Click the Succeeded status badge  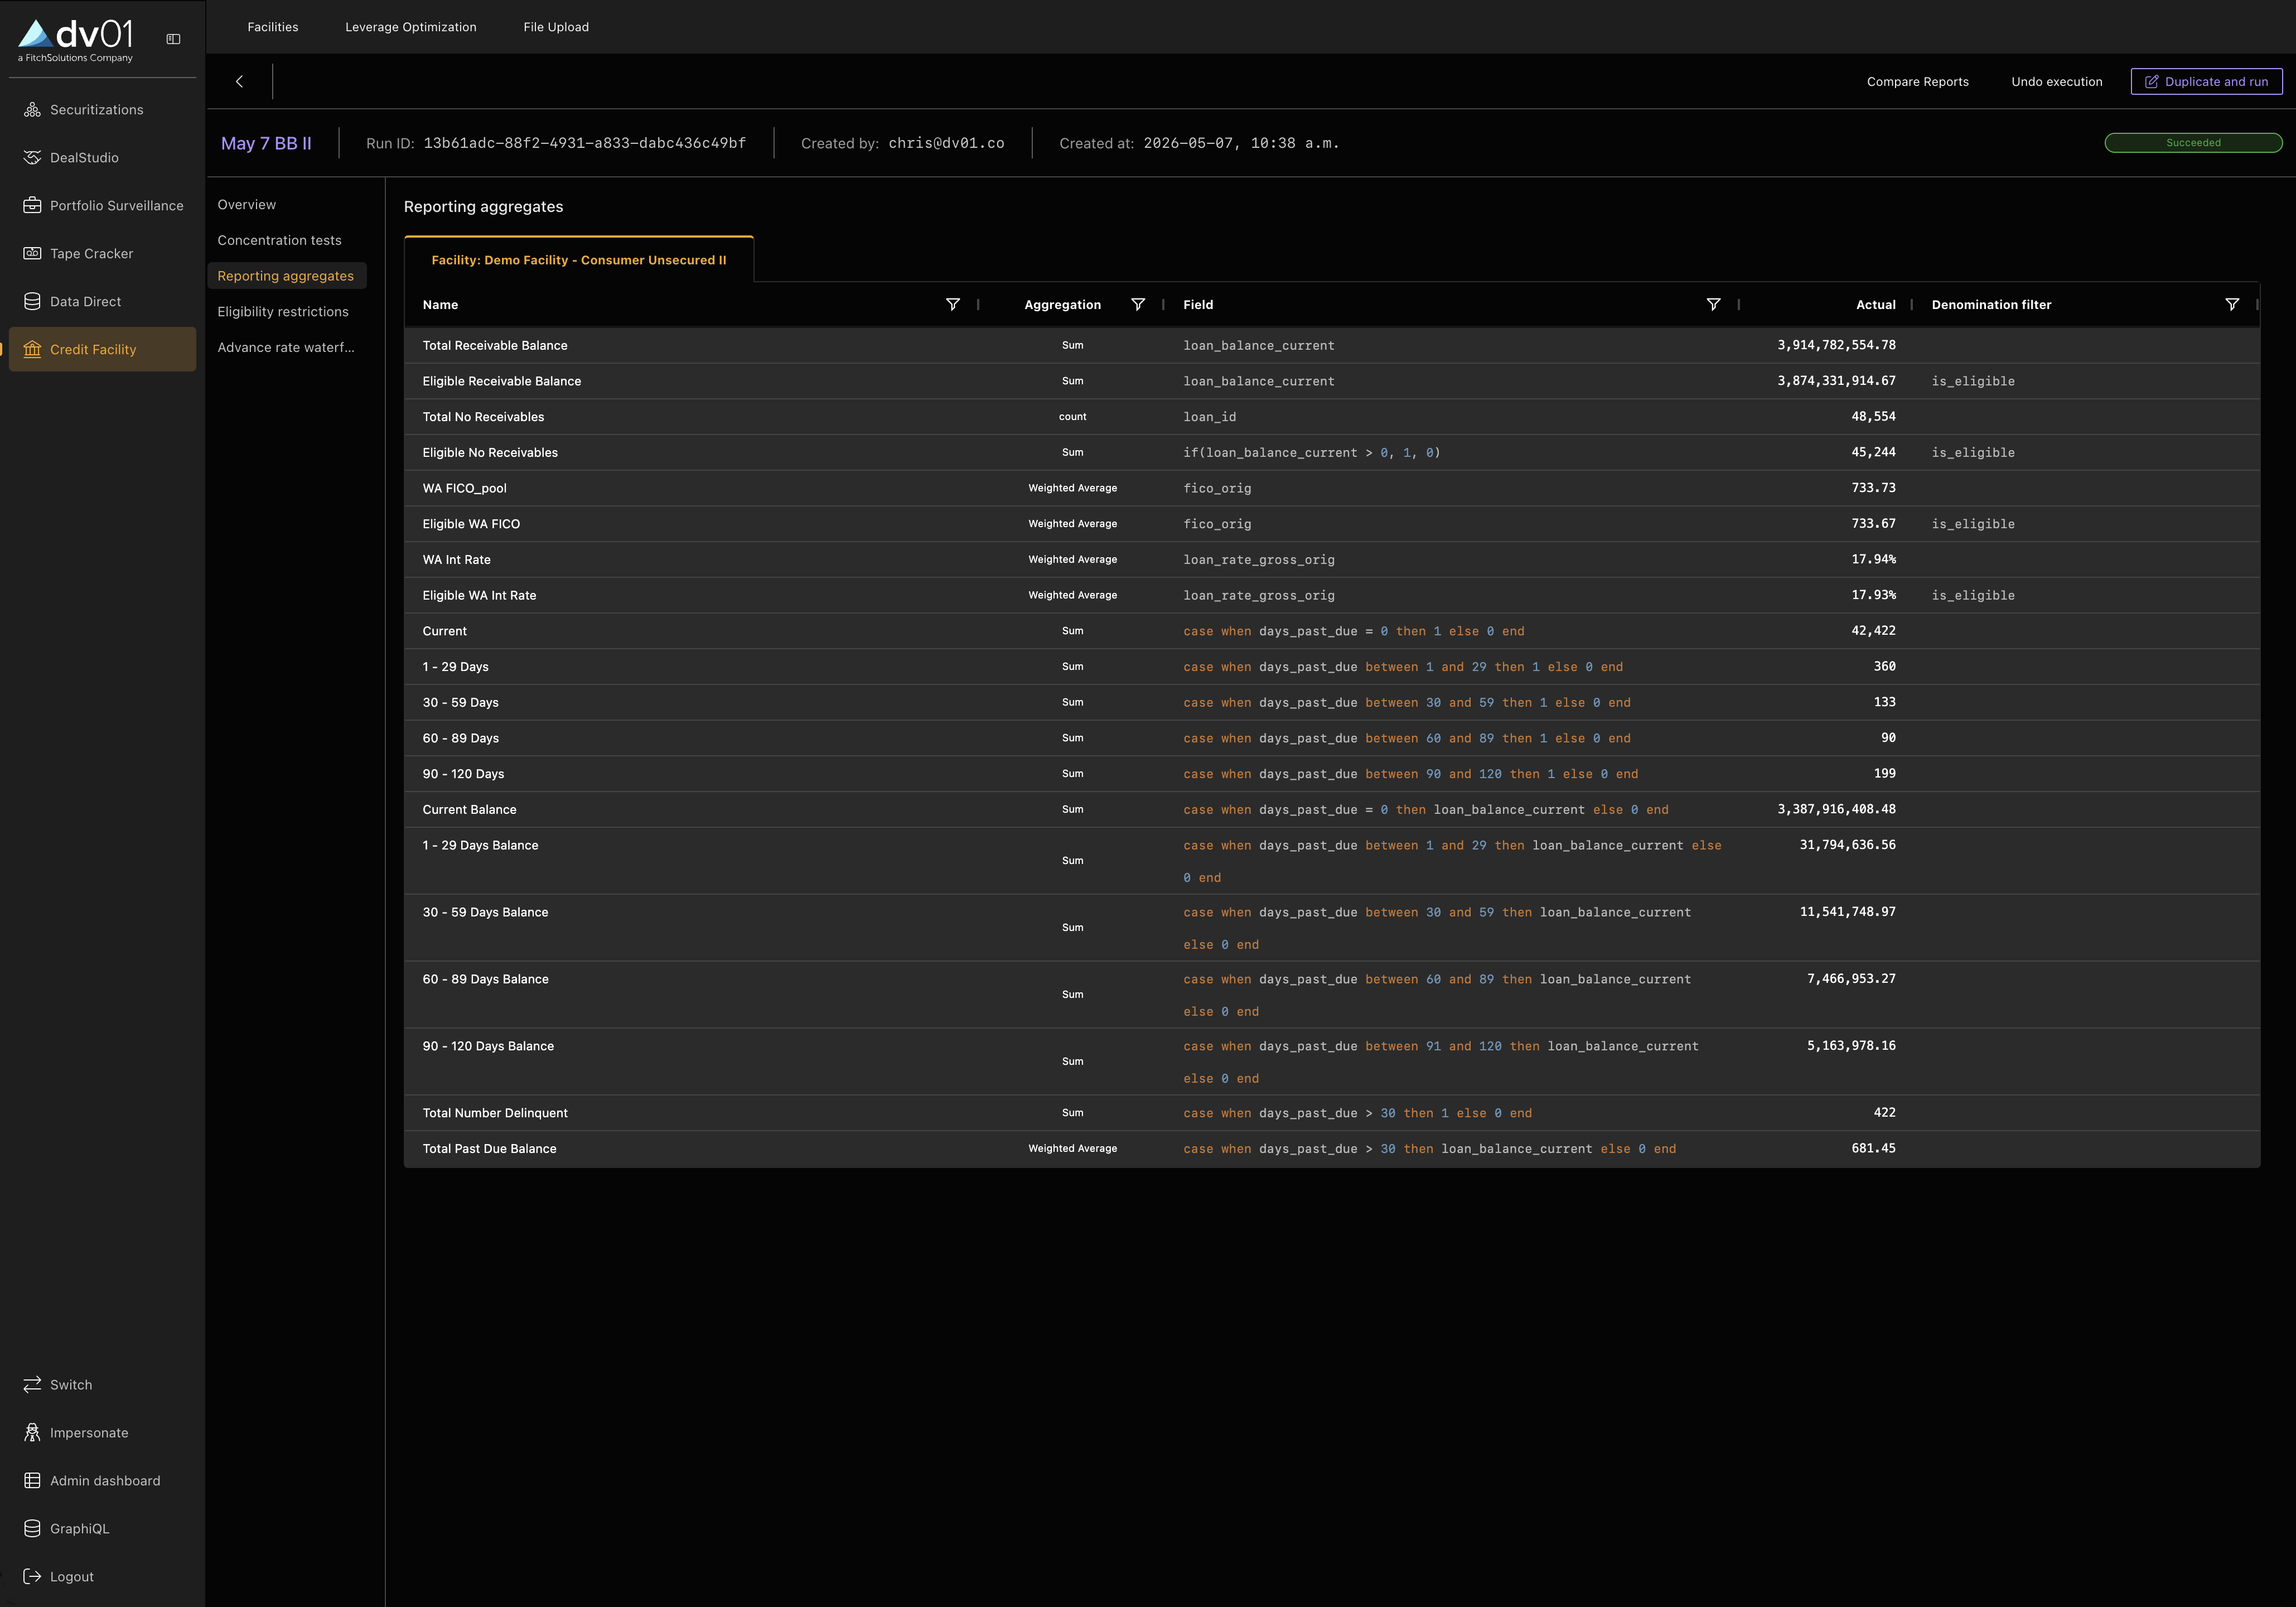coord(2193,143)
